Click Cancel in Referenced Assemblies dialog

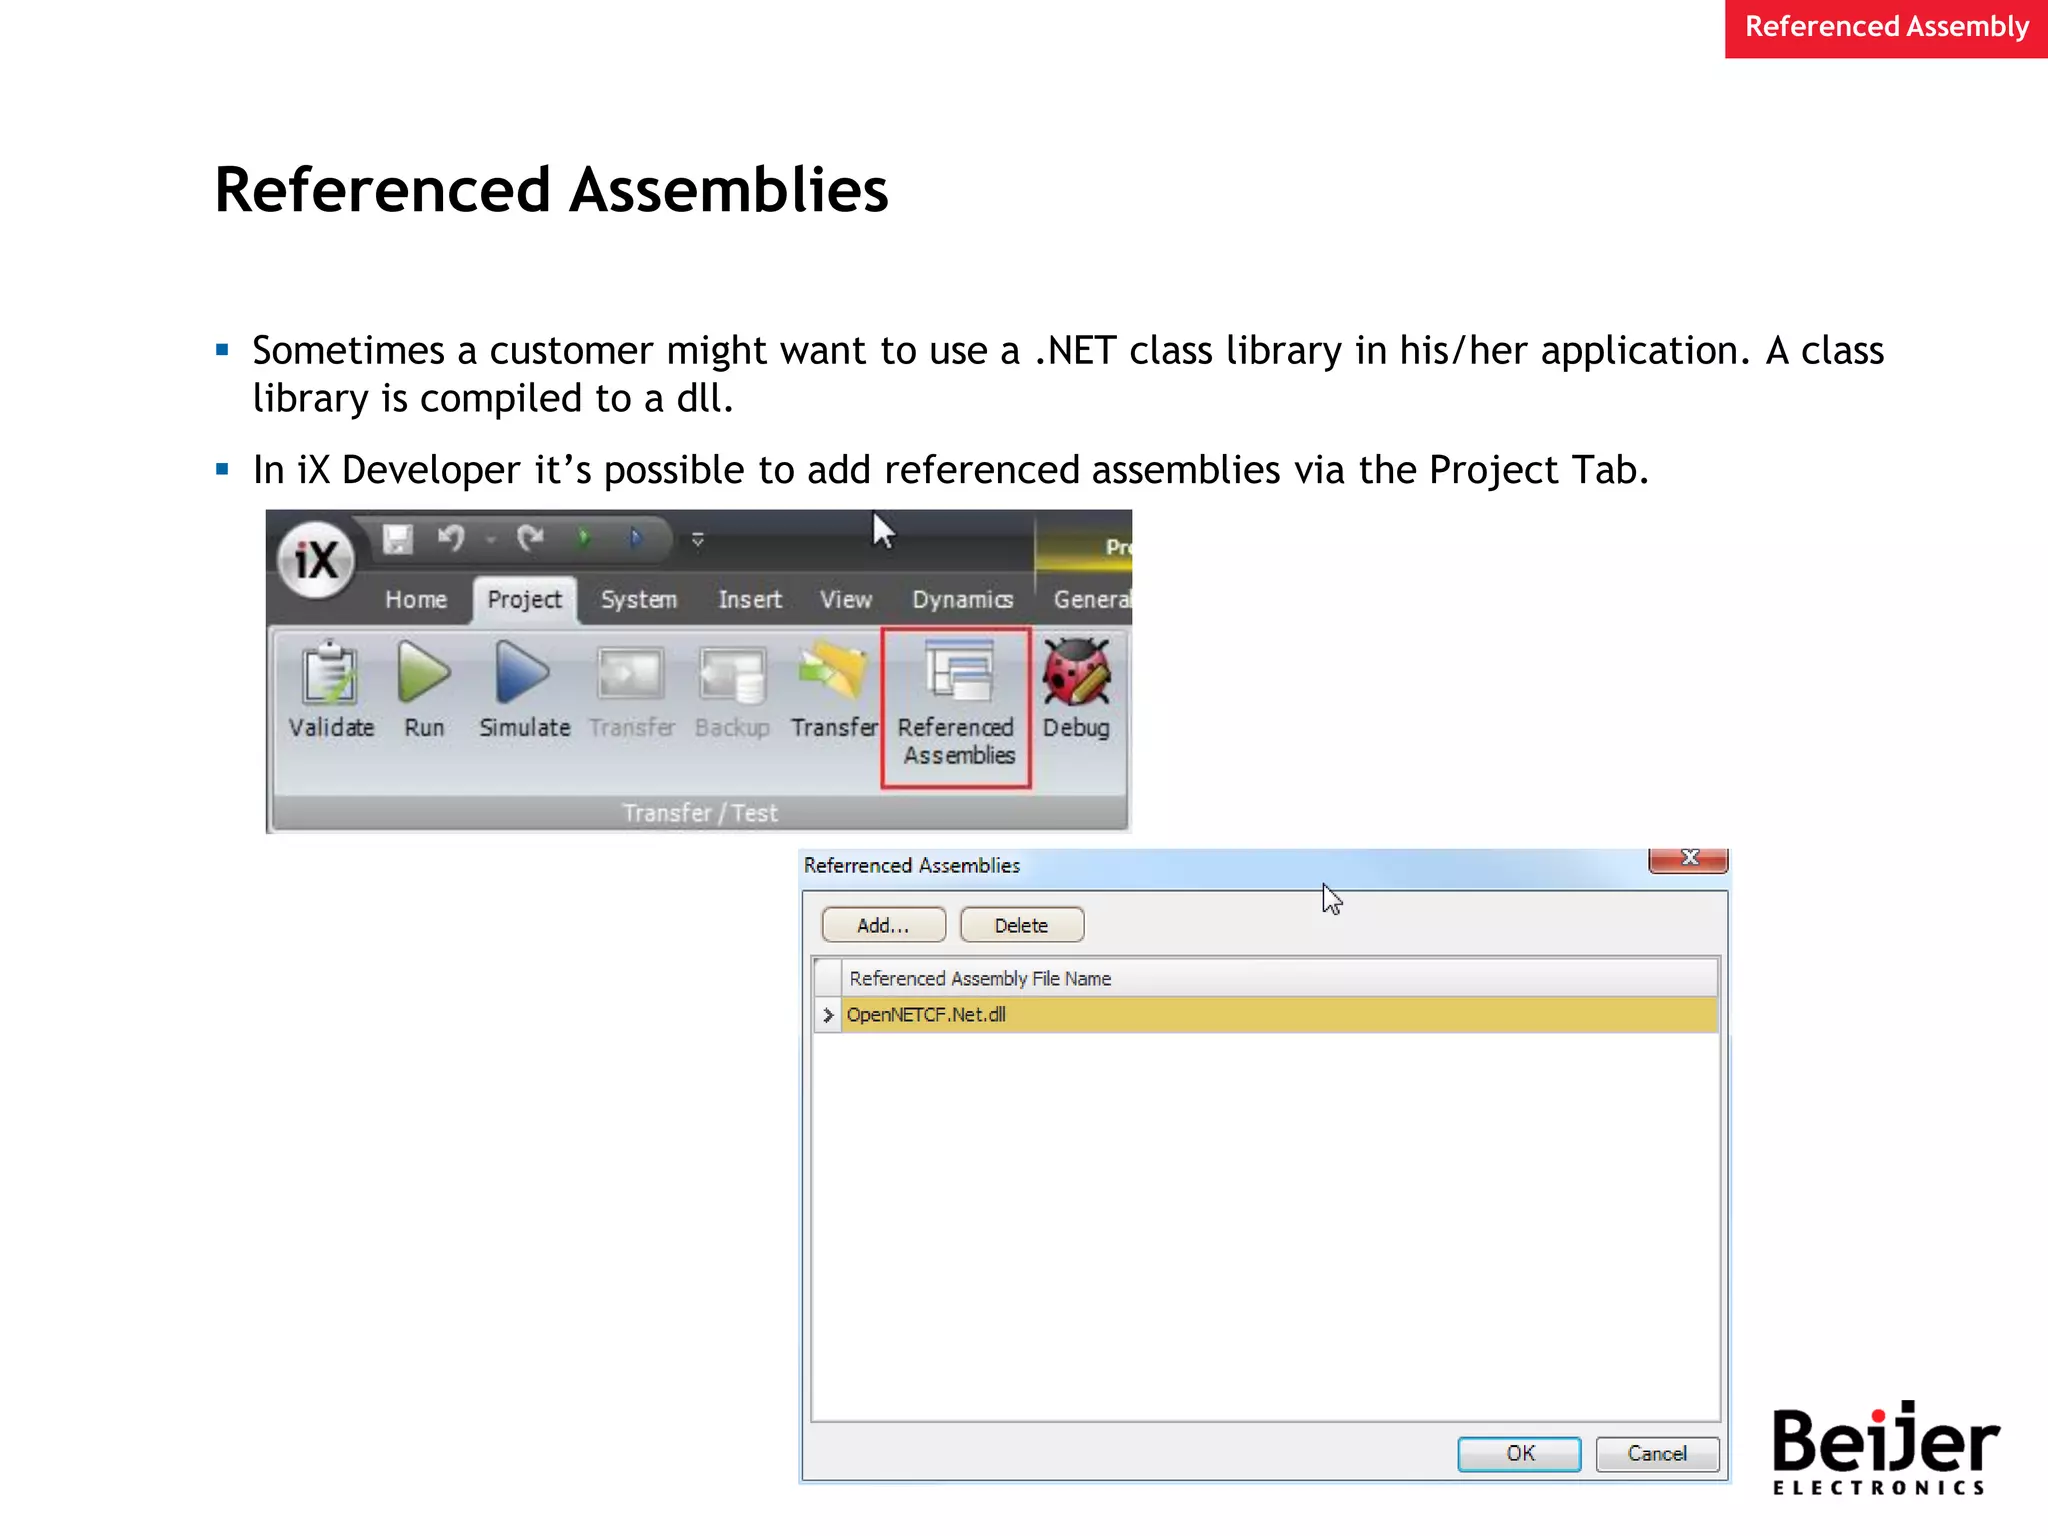coord(1657,1453)
